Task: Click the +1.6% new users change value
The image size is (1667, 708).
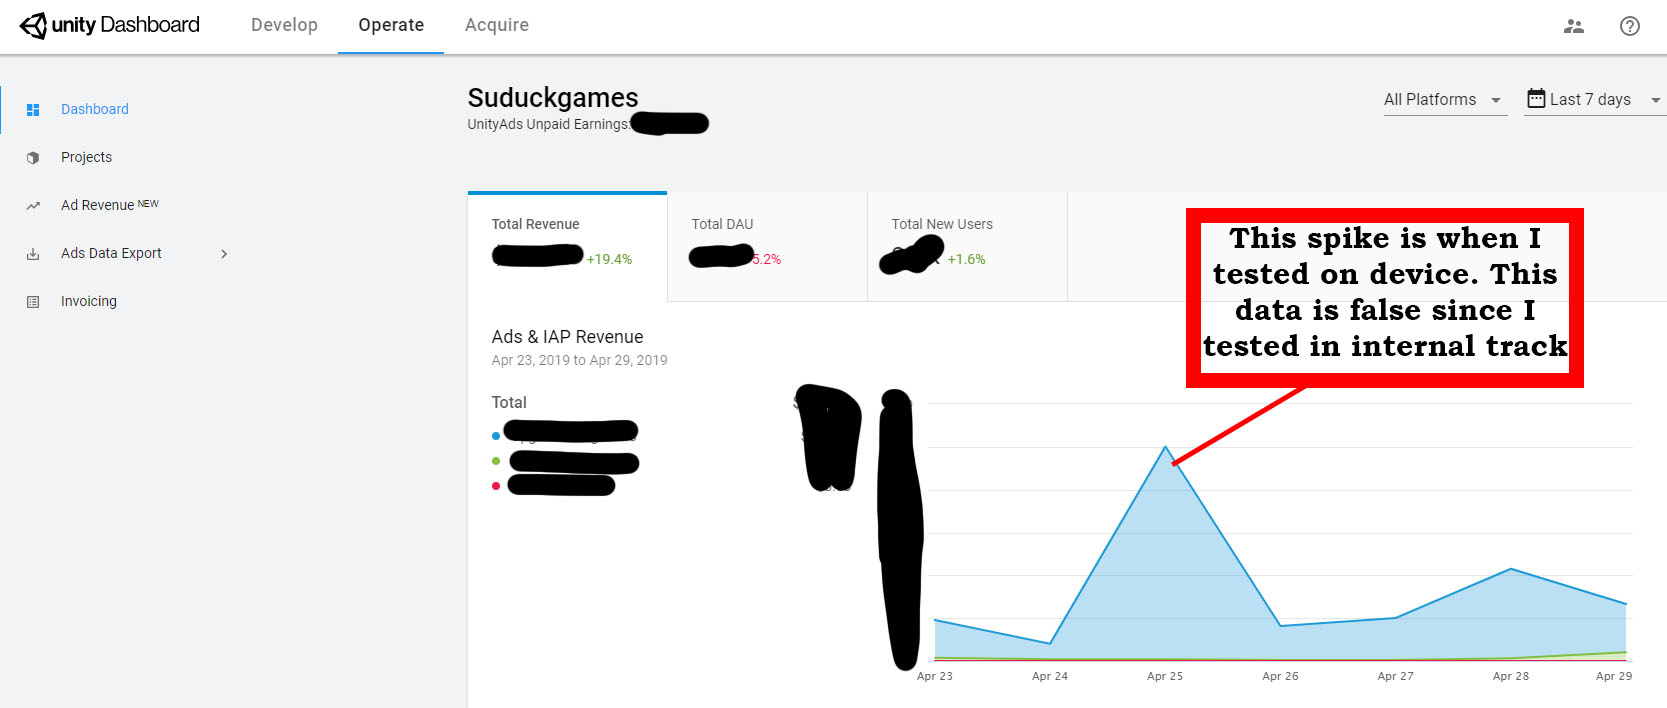Action: click(x=966, y=259)
